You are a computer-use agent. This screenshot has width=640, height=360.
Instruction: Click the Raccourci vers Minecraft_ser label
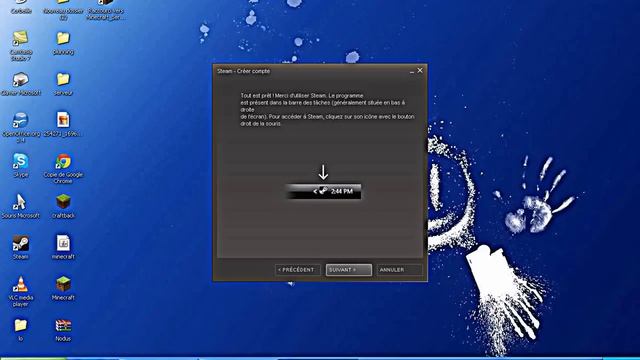point(106,14)
